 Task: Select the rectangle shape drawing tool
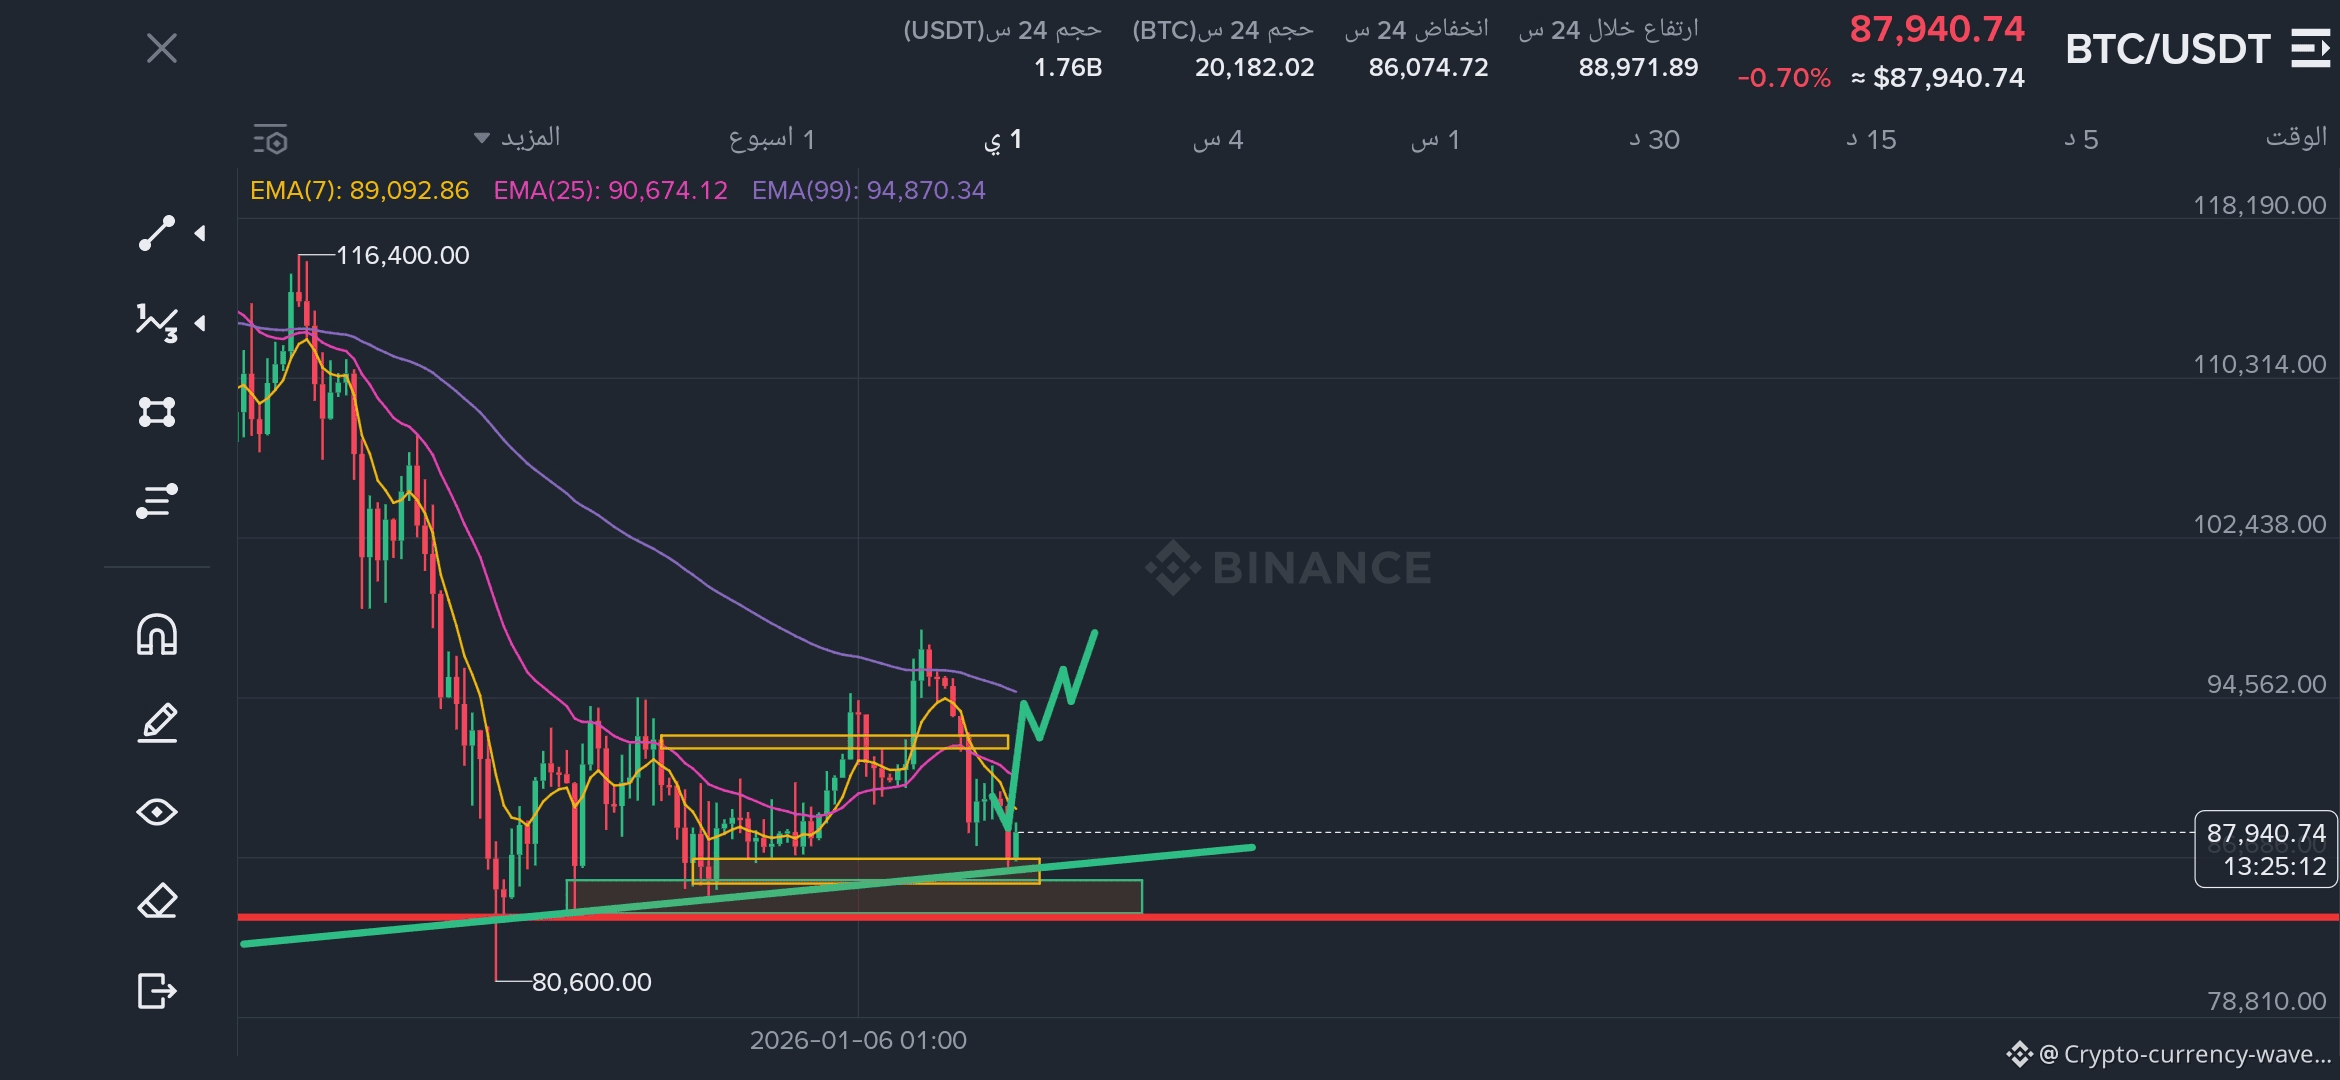tap(157, 412)
